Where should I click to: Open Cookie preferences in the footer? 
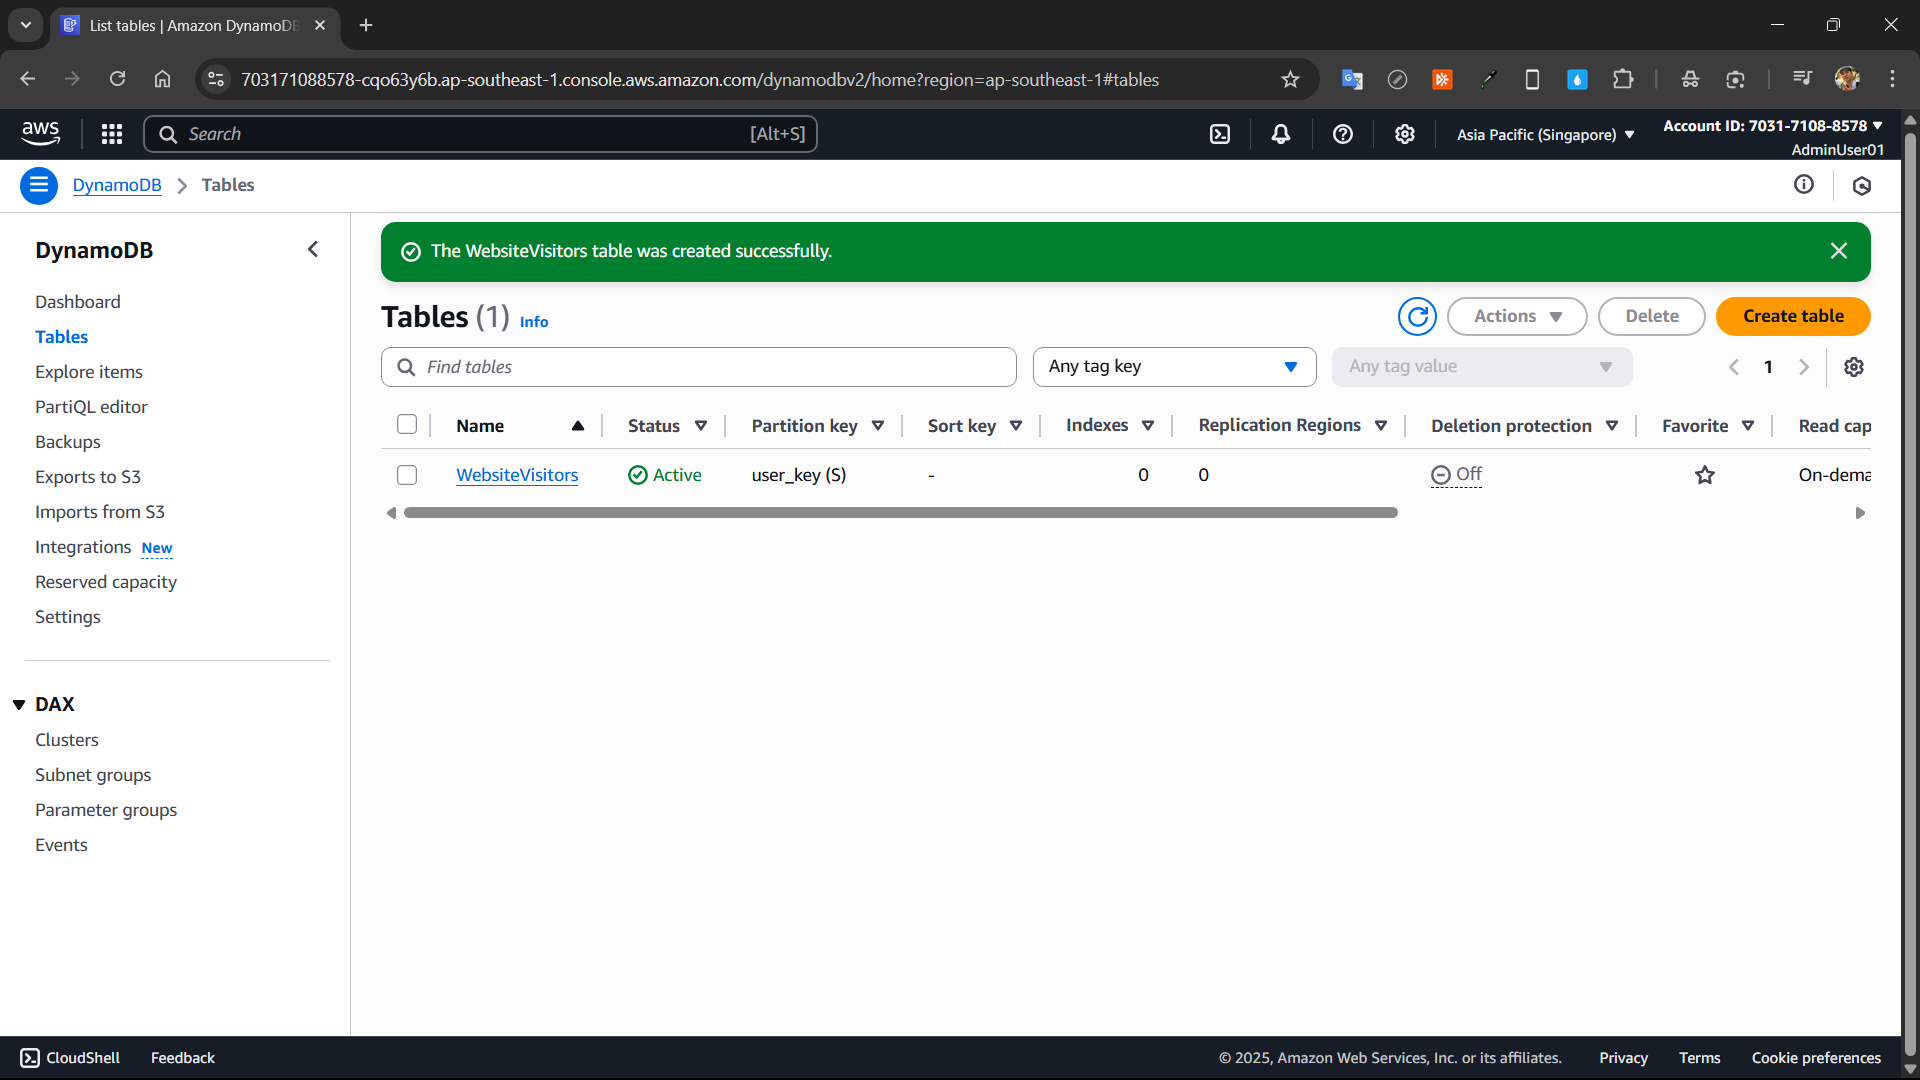1816,1058
